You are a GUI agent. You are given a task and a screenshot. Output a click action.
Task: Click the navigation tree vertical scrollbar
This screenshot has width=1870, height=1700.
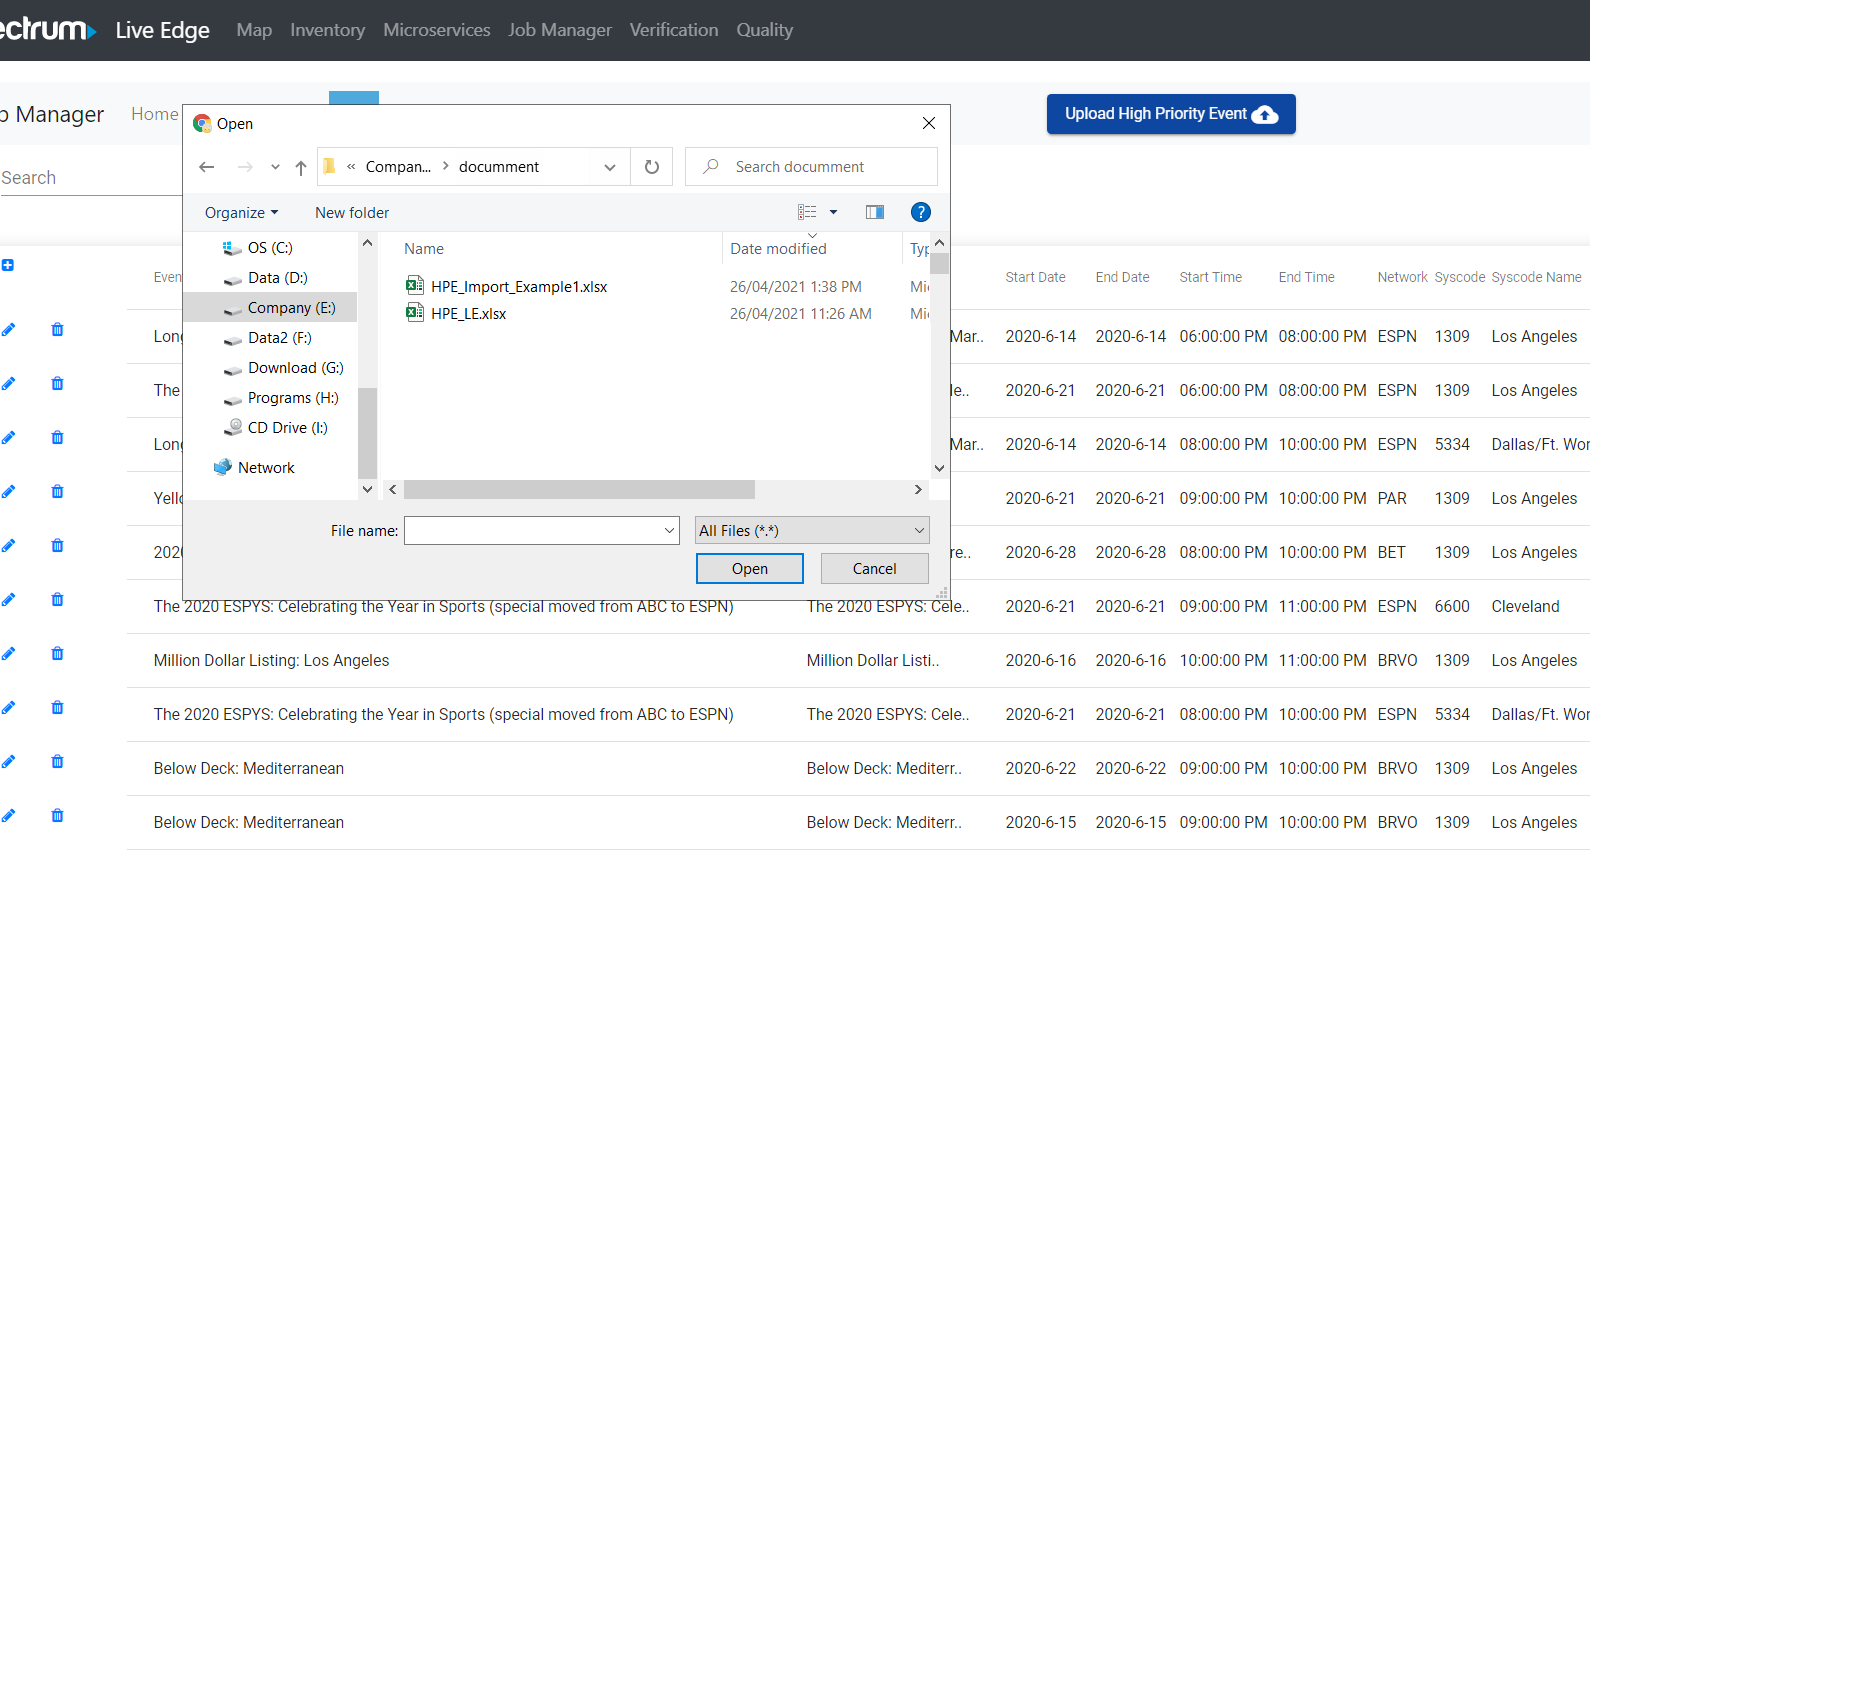point(367,433)
